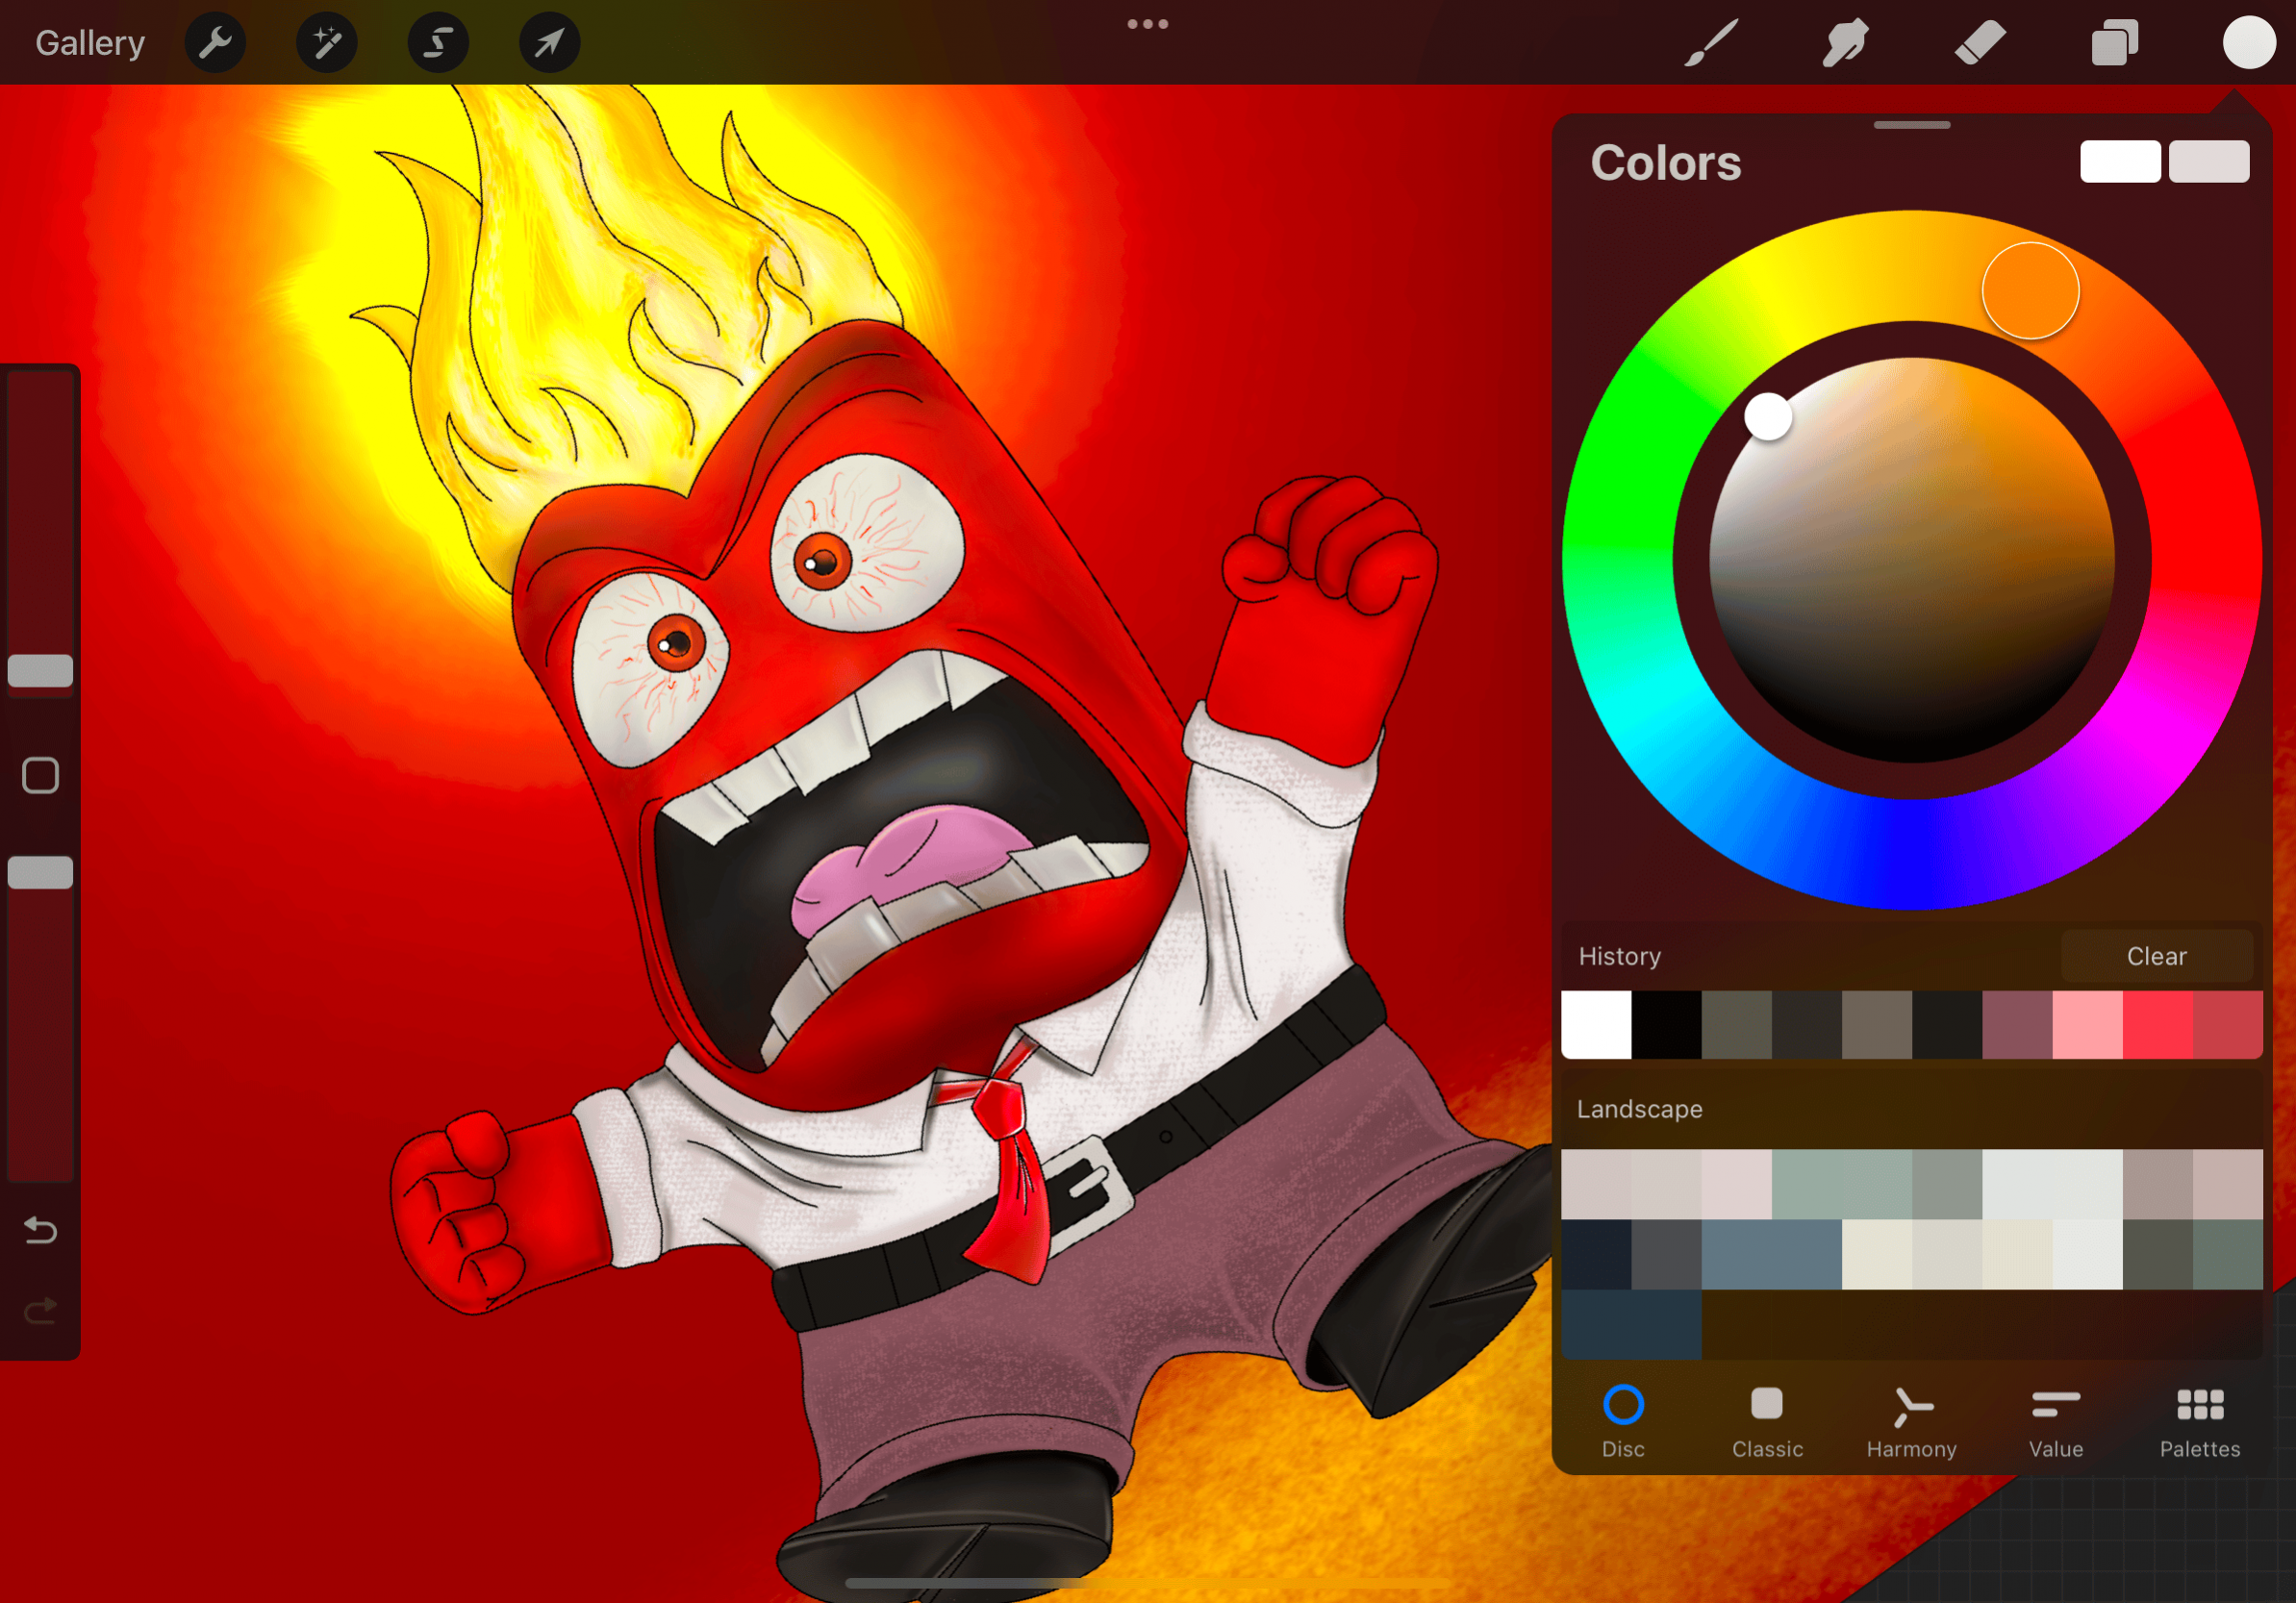This screenshot has height=1603, width=2296.
Task: Pick the bright red swatch in History
Action: pyautogui.click(x=2157, y=1024)
